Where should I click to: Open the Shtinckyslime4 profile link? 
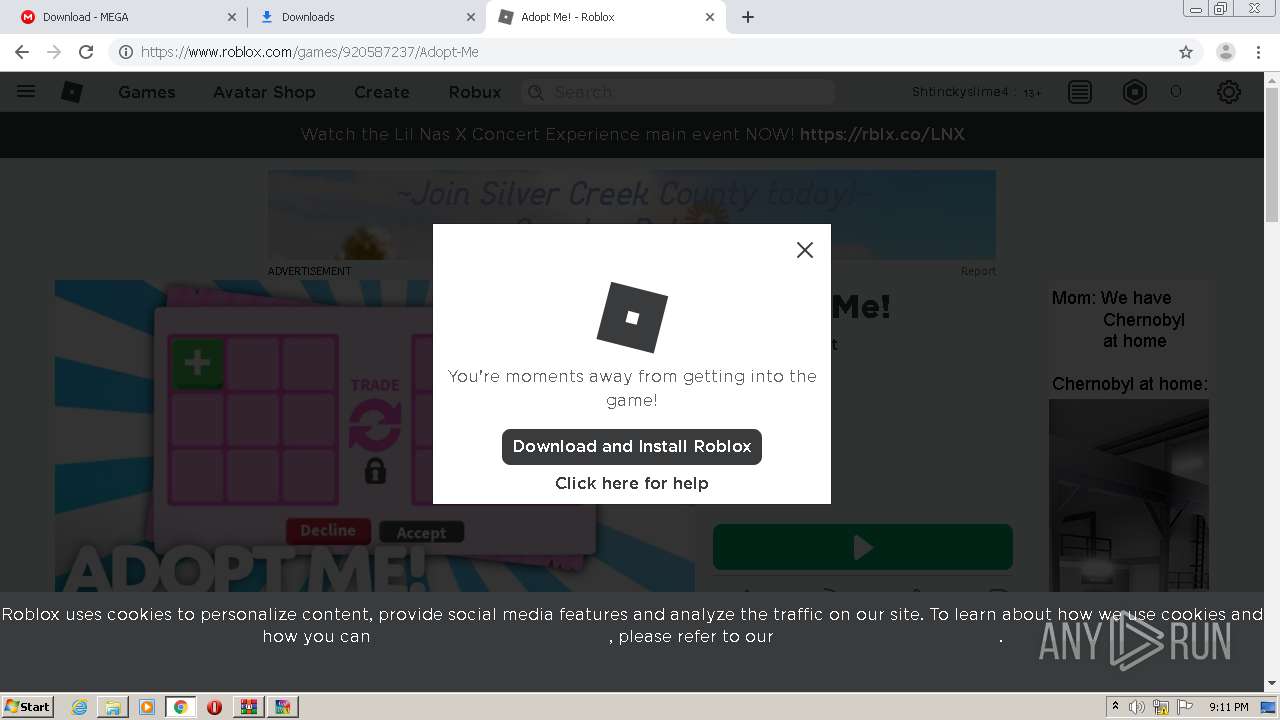(961, 92)
